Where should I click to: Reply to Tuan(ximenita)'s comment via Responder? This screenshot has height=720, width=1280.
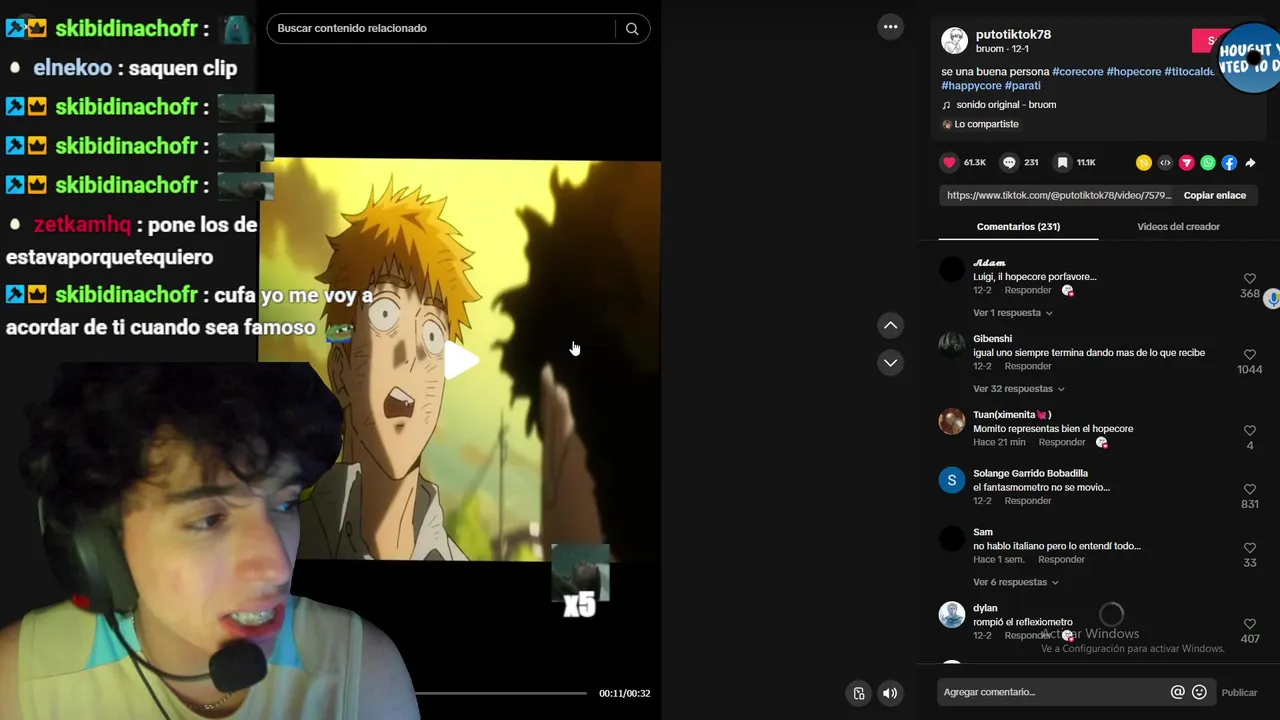(1061, 443)
